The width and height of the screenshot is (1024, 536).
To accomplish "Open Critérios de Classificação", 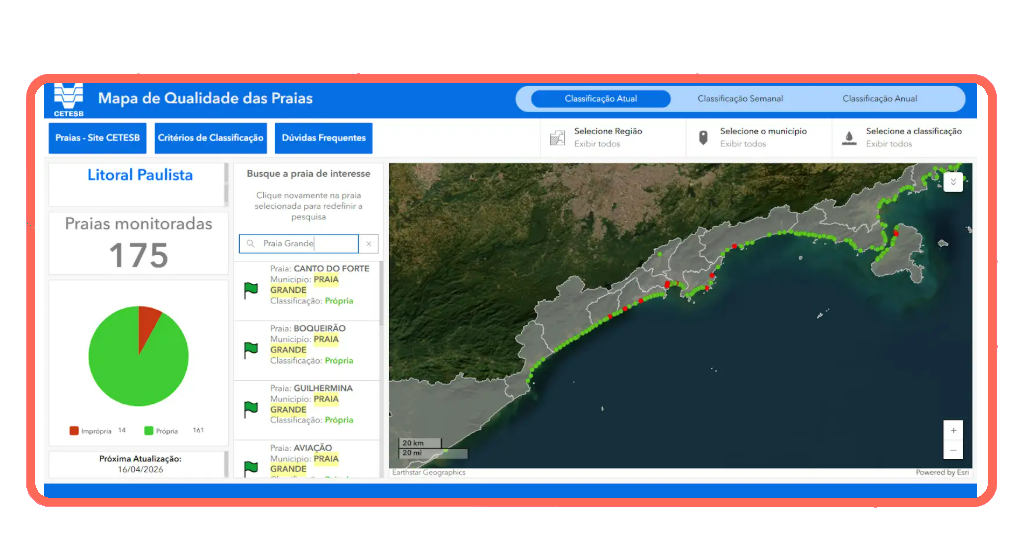I will tap(210, 138).
